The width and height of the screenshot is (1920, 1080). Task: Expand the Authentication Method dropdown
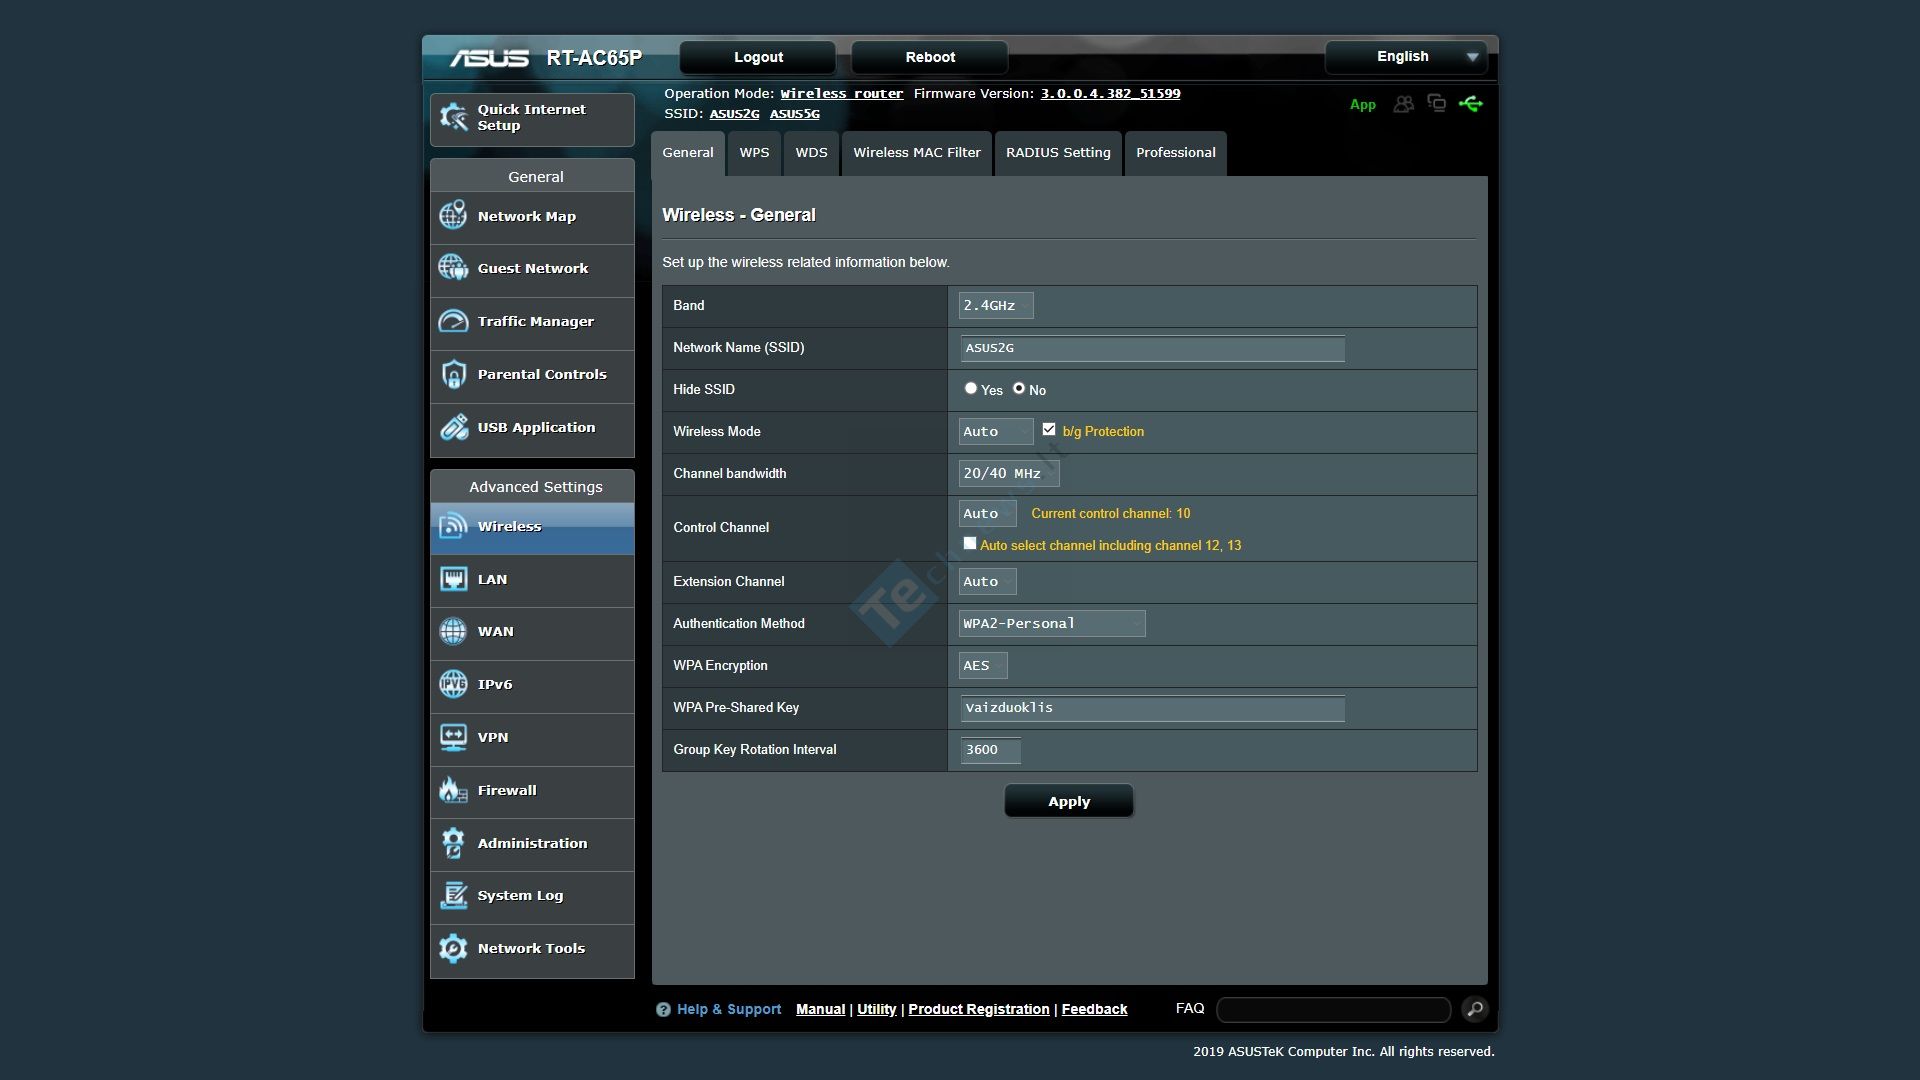[1051, 624]
